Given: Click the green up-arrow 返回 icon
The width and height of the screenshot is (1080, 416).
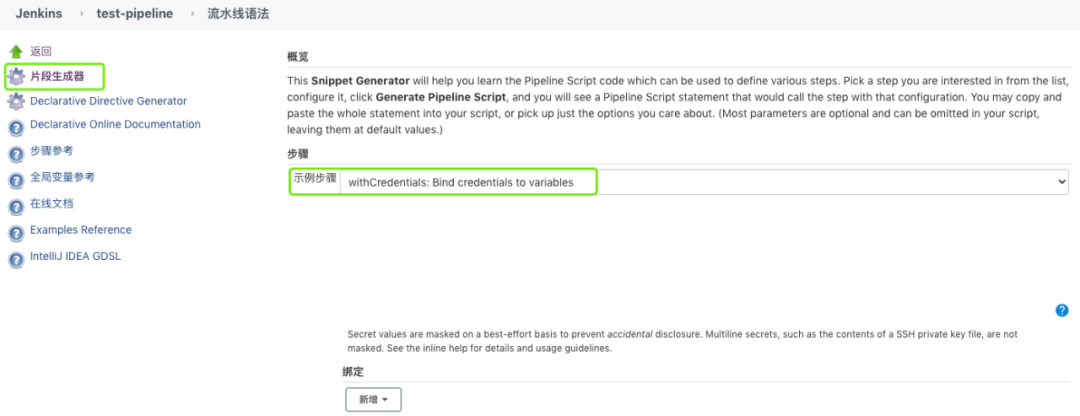Looking at the screenshot, I should click(16, 51).
